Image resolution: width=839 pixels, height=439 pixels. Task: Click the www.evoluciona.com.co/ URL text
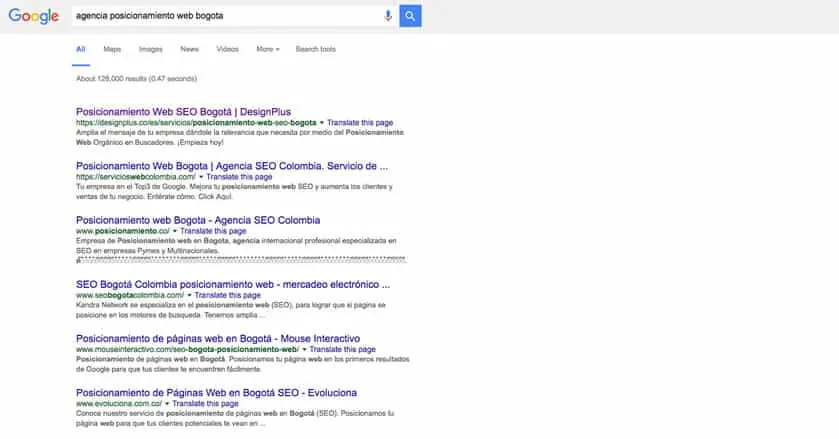pyautogui.click(x=119, y=404)
